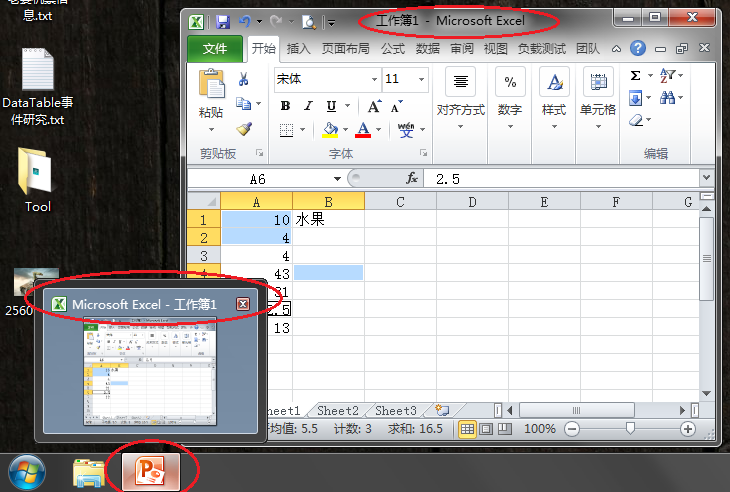Expand font color dropdown arrow
730x492 pixels.
(378, 130)
